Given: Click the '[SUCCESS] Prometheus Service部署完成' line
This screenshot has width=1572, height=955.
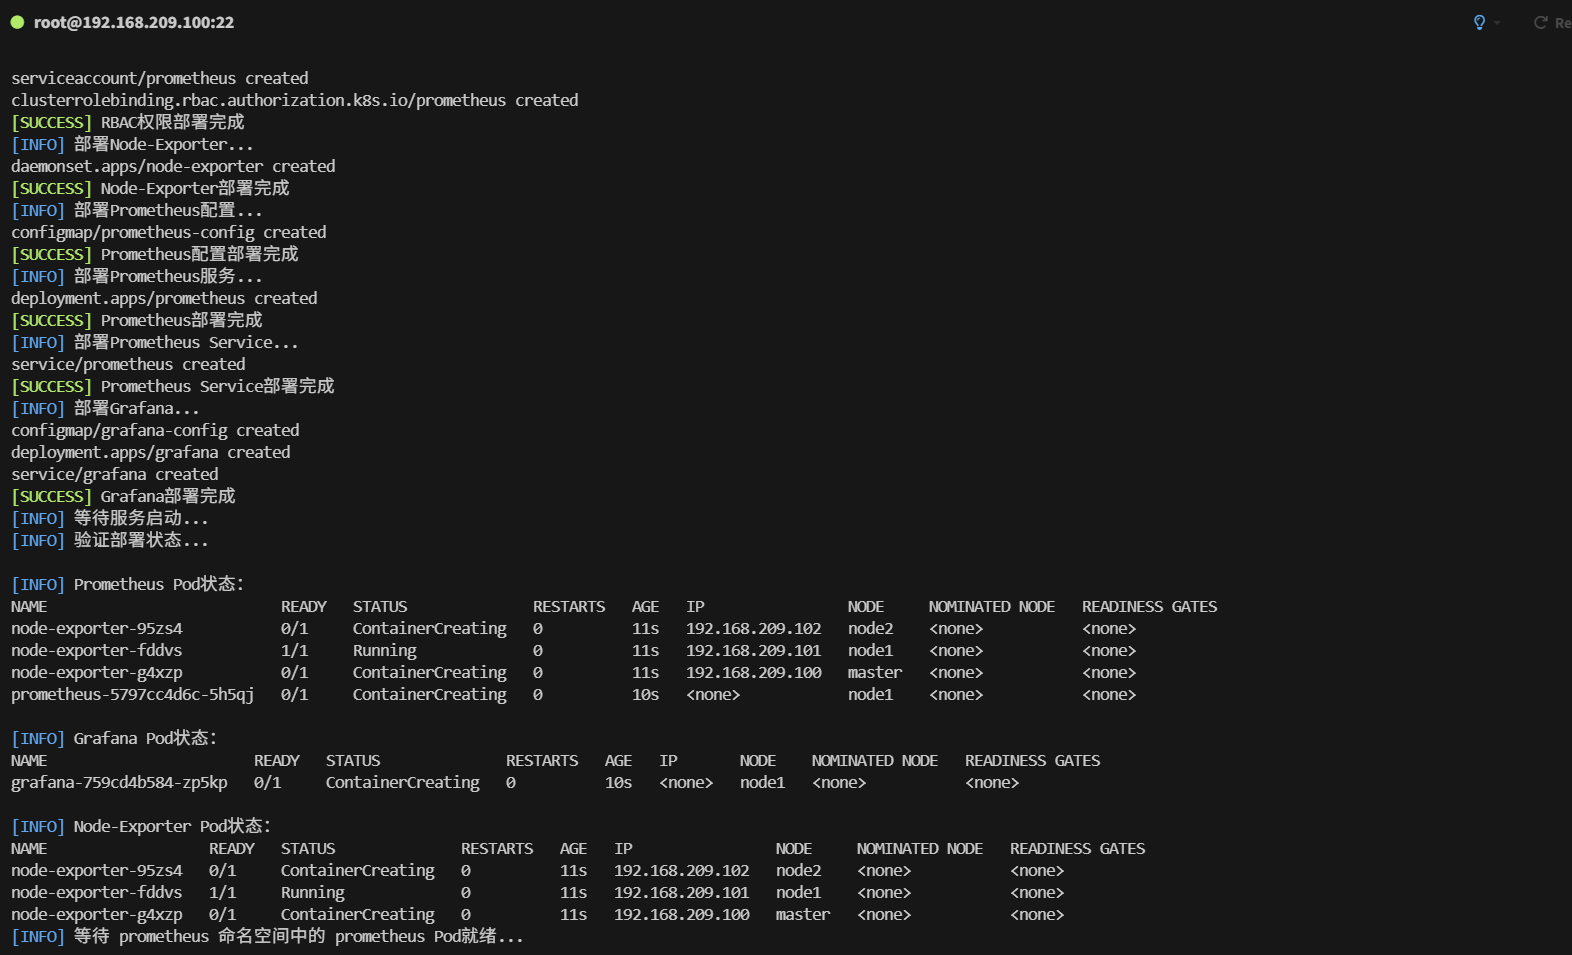Looking at the screenshot, I should [173, 386].
